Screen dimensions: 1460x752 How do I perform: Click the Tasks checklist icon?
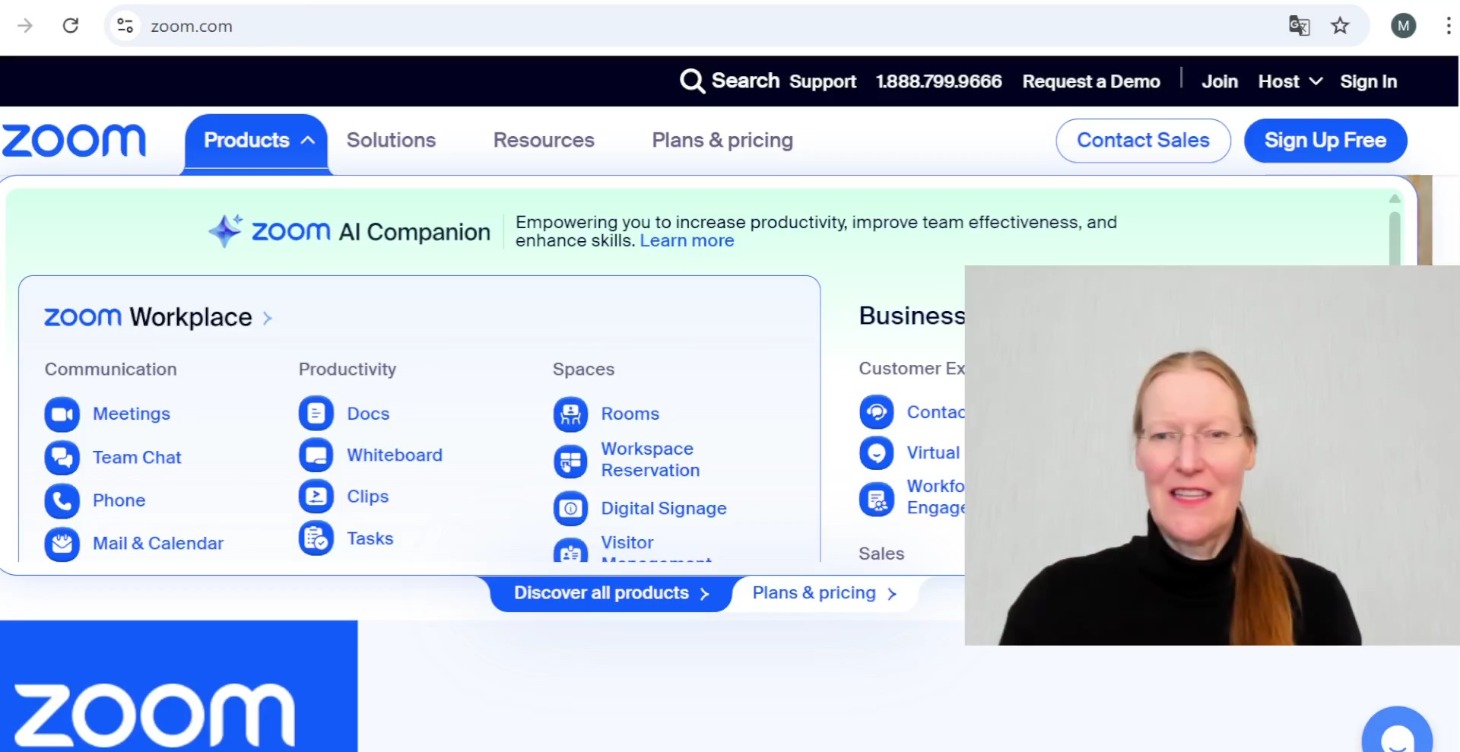tap(316, 538)
